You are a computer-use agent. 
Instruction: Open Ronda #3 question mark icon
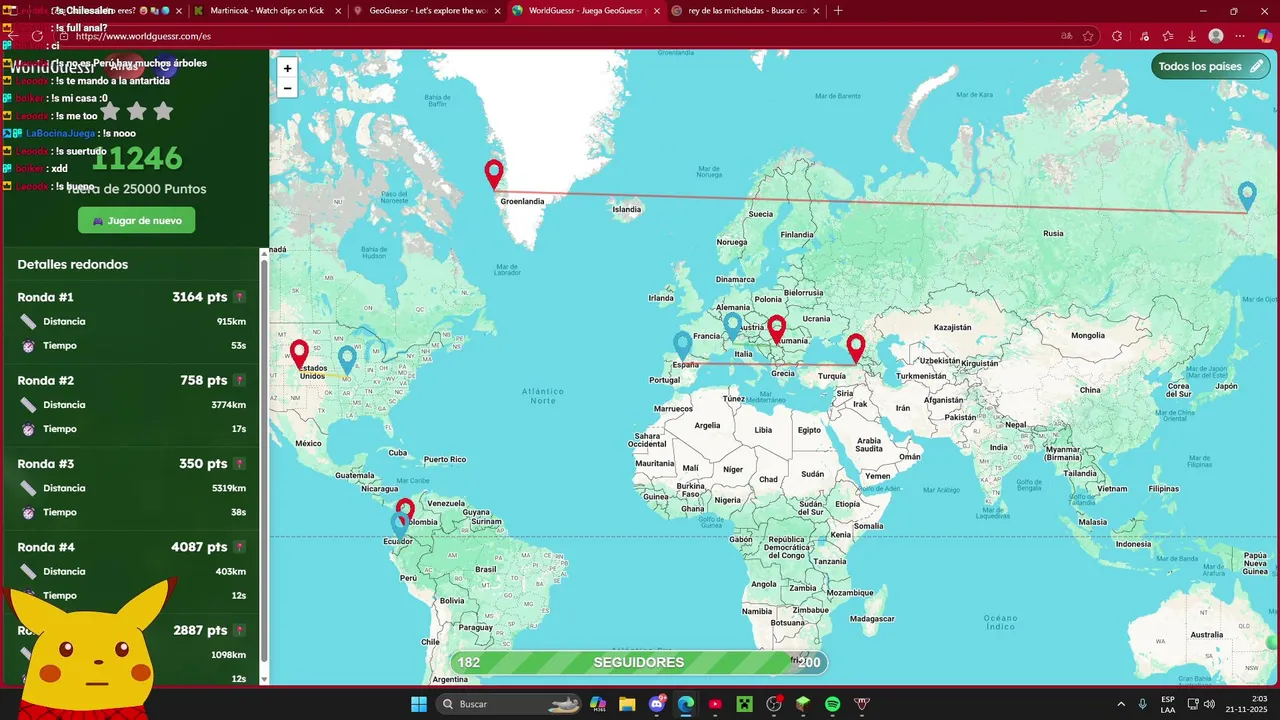point(239,464)
